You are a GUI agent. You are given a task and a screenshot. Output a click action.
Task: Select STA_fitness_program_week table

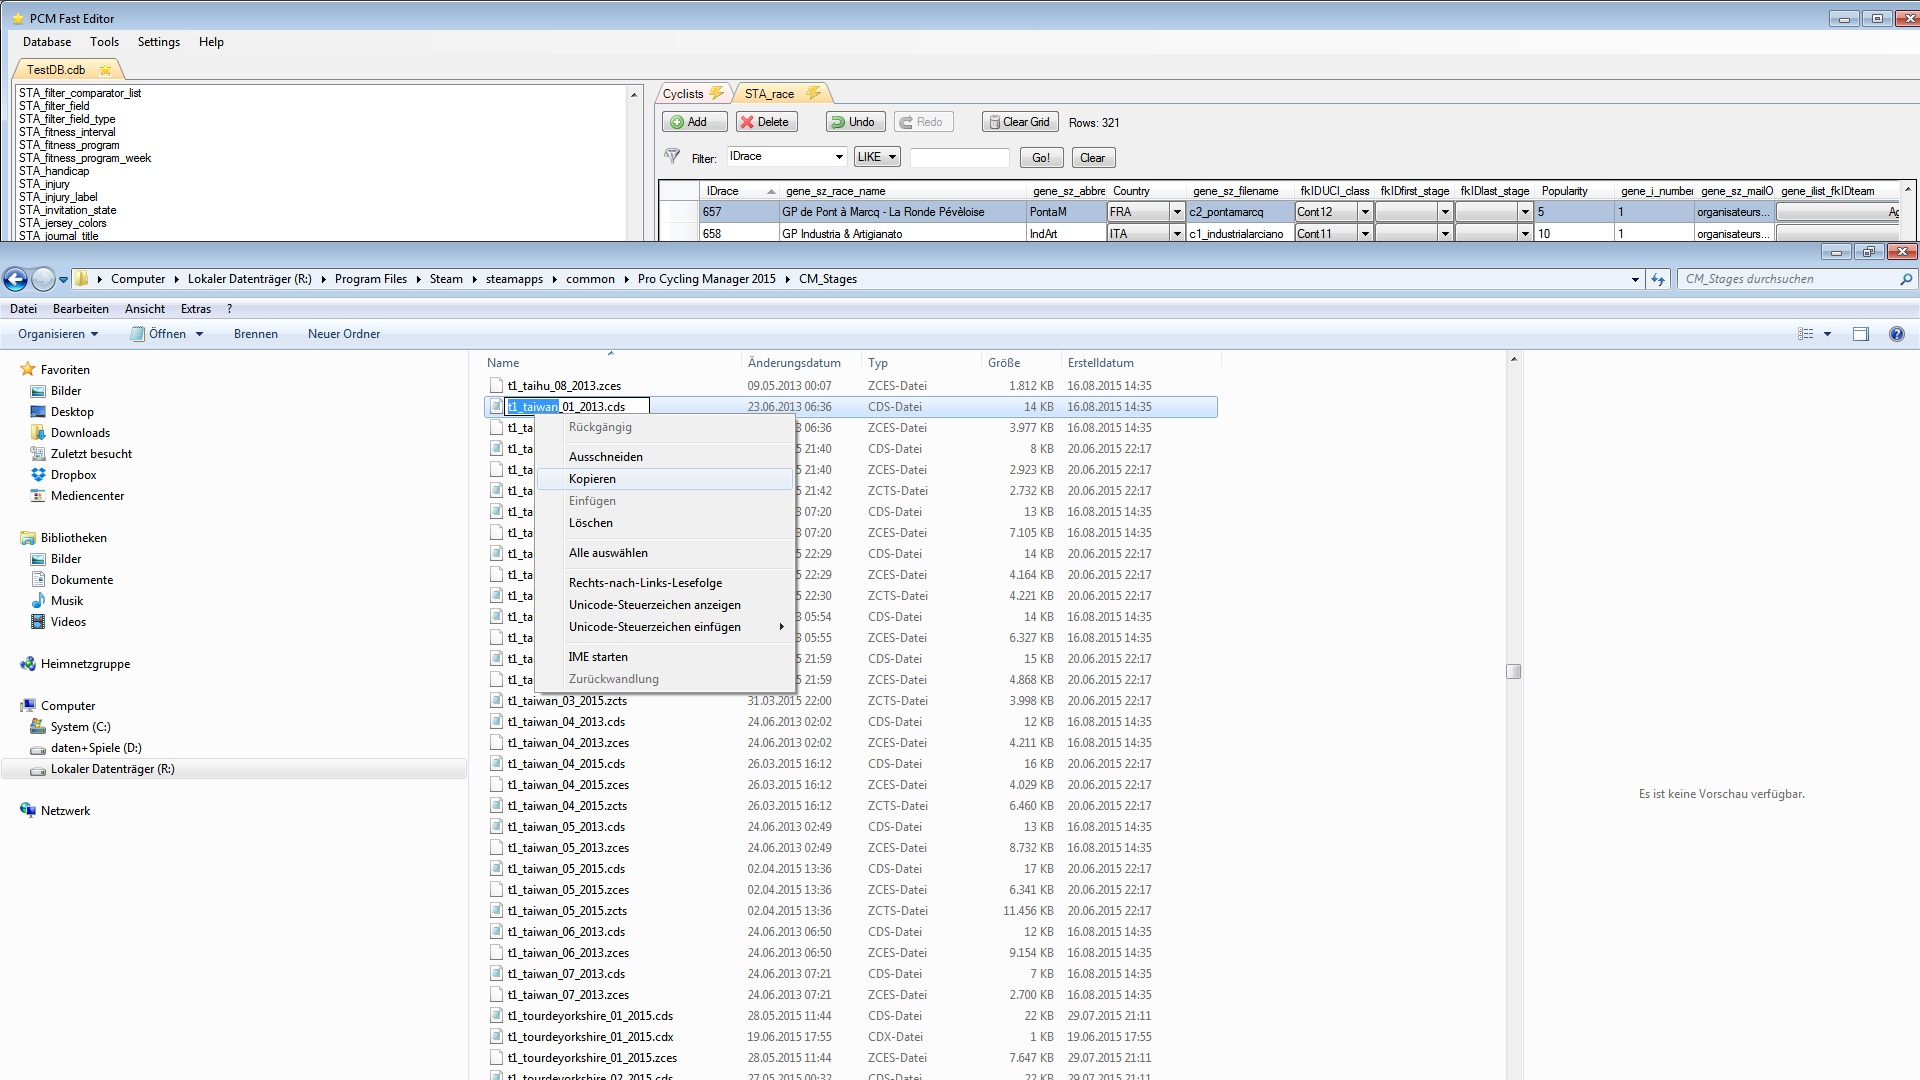click(85, 158)
